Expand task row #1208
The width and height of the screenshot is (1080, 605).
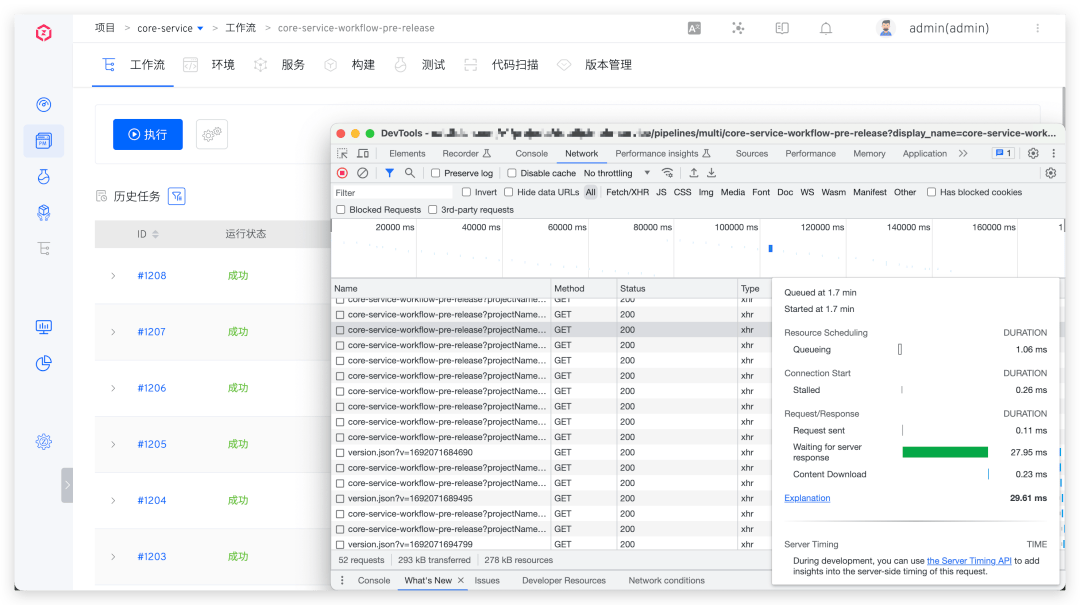[114, 276]
